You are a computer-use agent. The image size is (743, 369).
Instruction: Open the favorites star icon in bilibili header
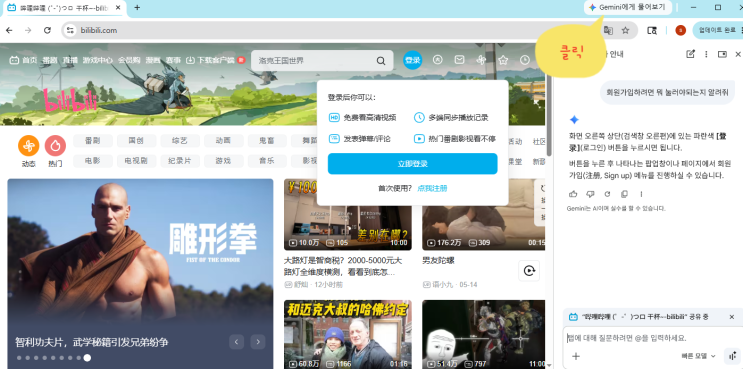[x=503, y=60]
